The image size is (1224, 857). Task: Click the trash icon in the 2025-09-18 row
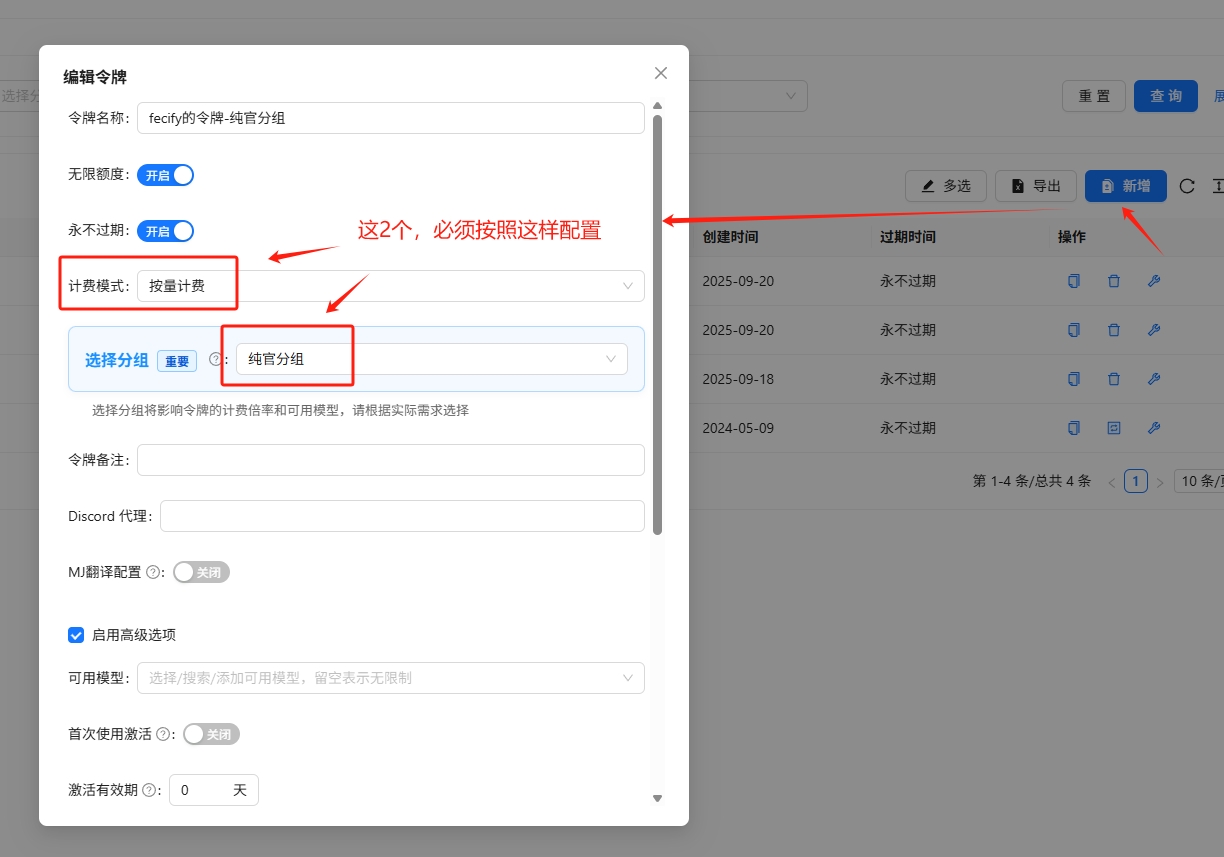coord(1114,379)
